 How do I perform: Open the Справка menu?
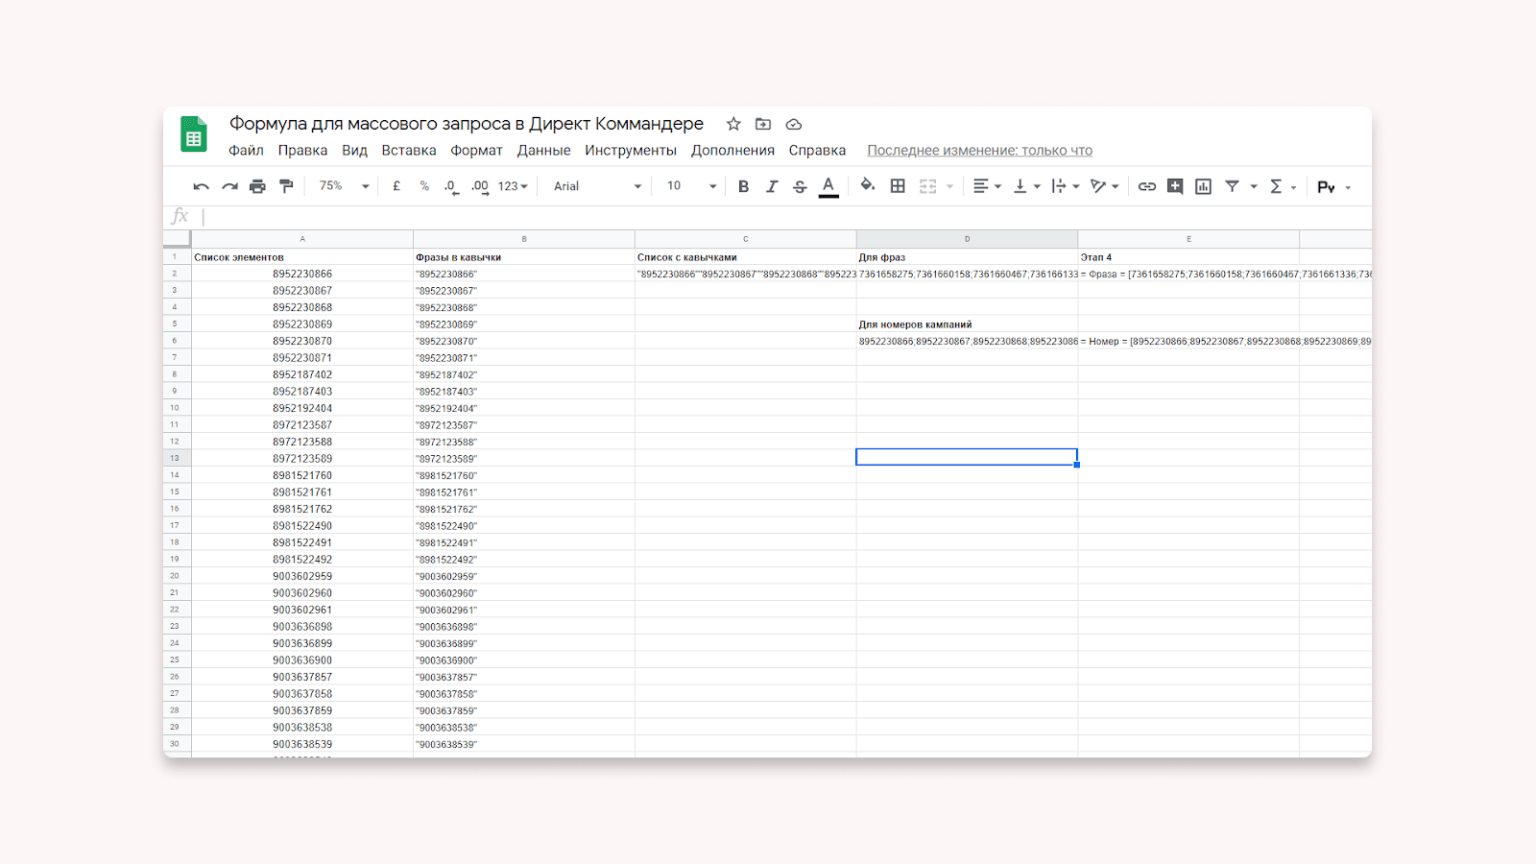coord(817,150)
